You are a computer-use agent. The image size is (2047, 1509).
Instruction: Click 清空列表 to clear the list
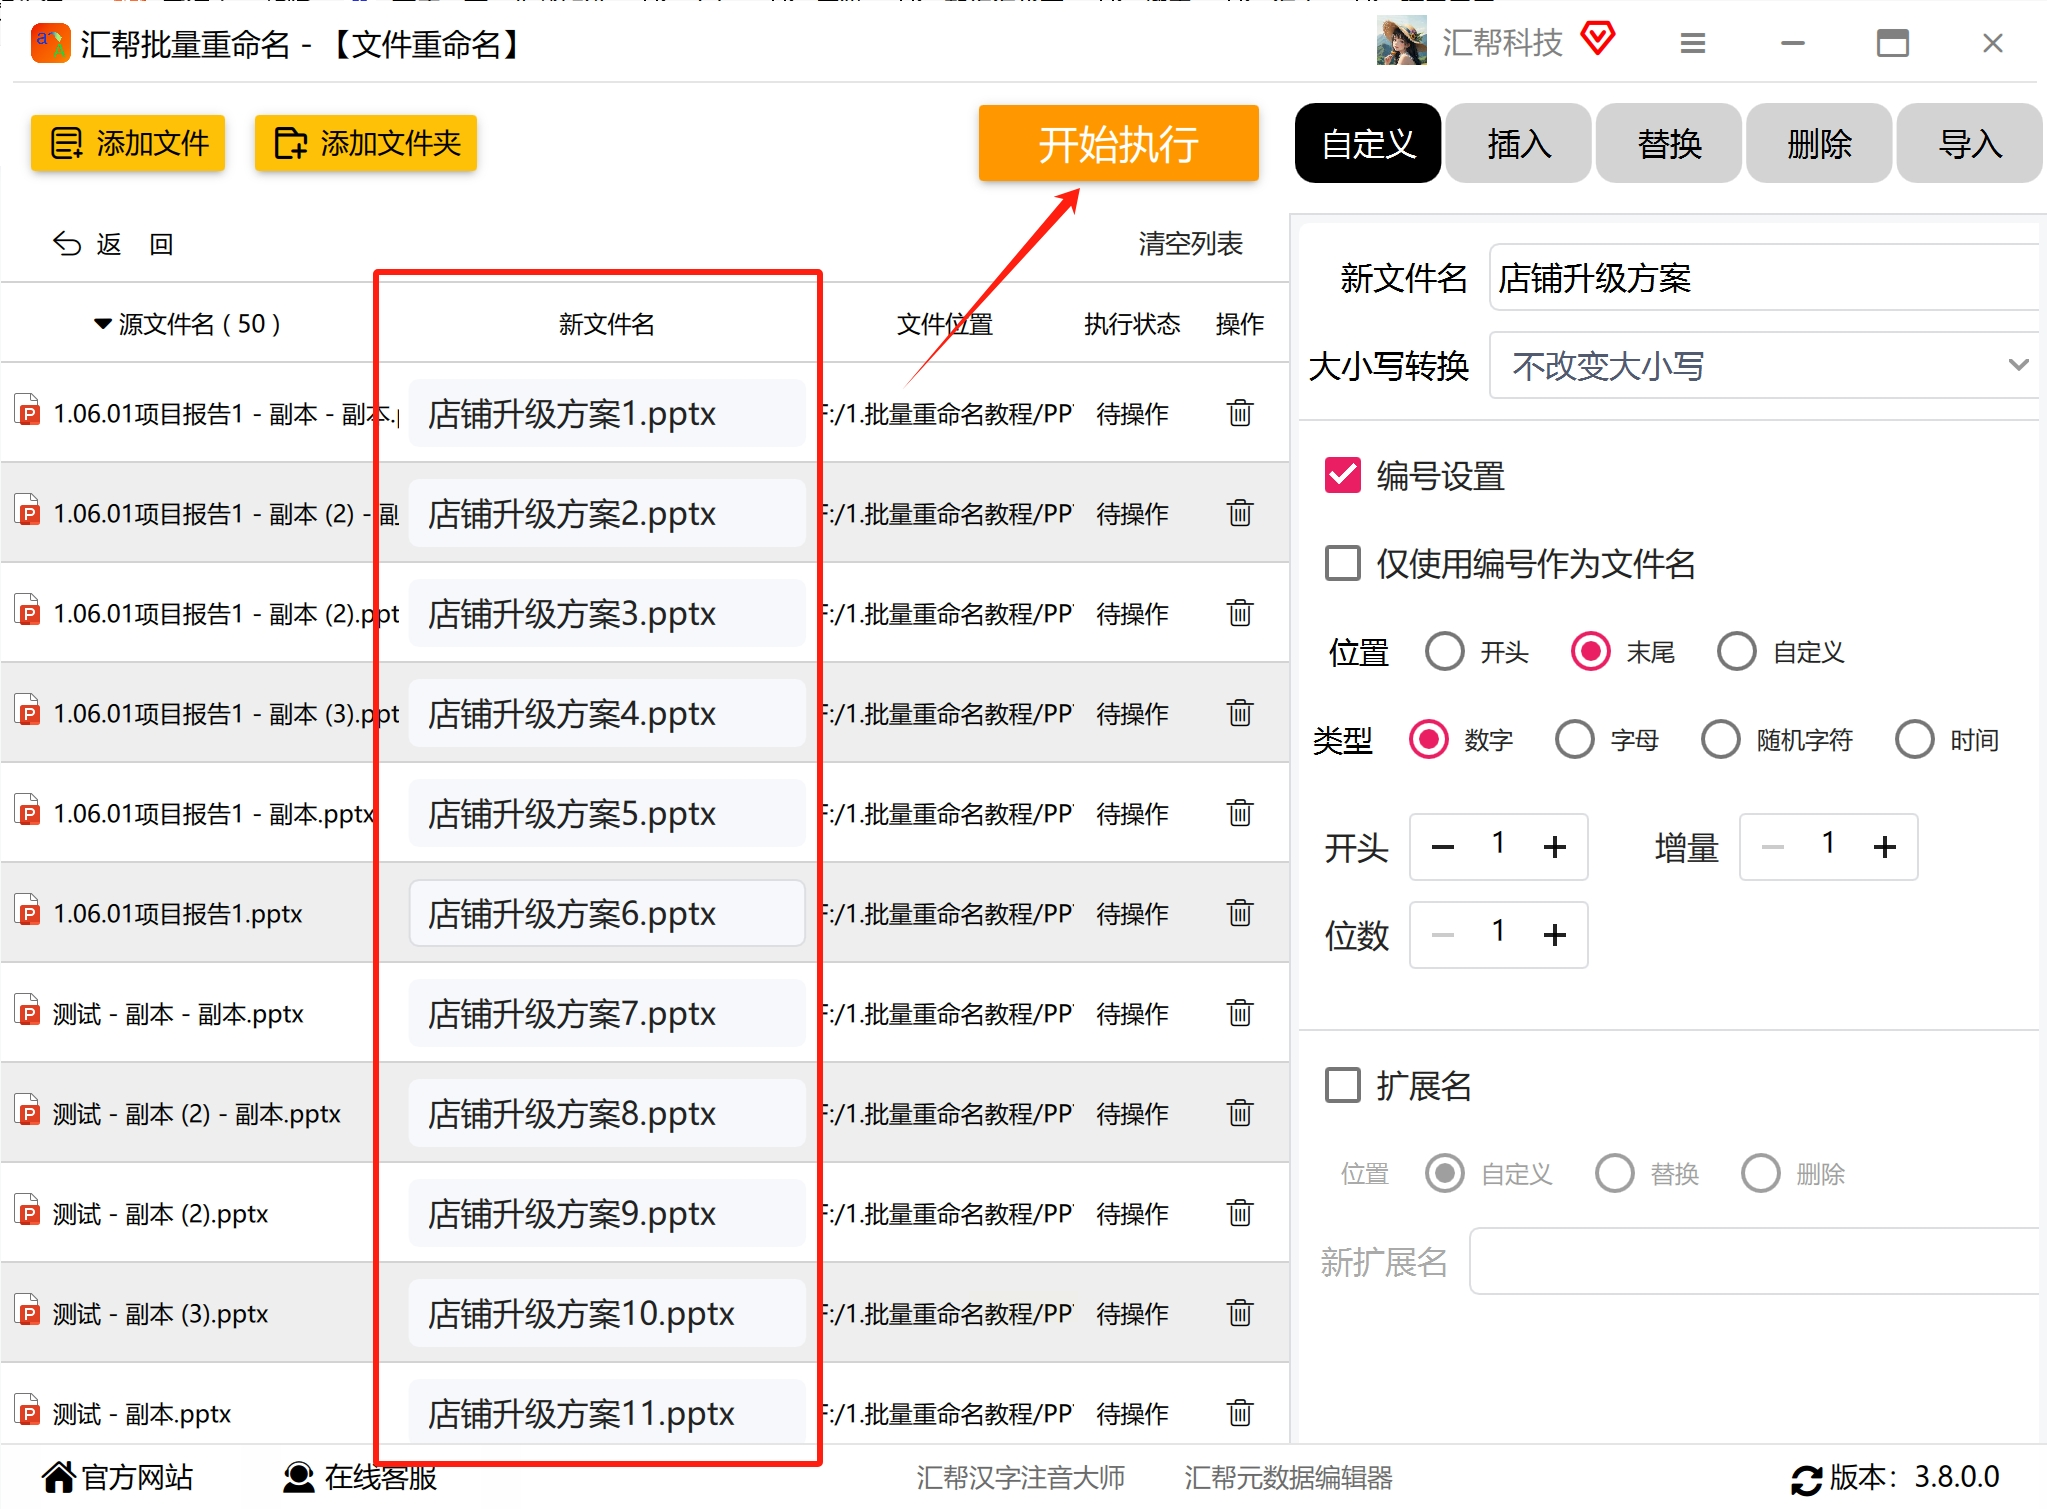point(1189,244)
